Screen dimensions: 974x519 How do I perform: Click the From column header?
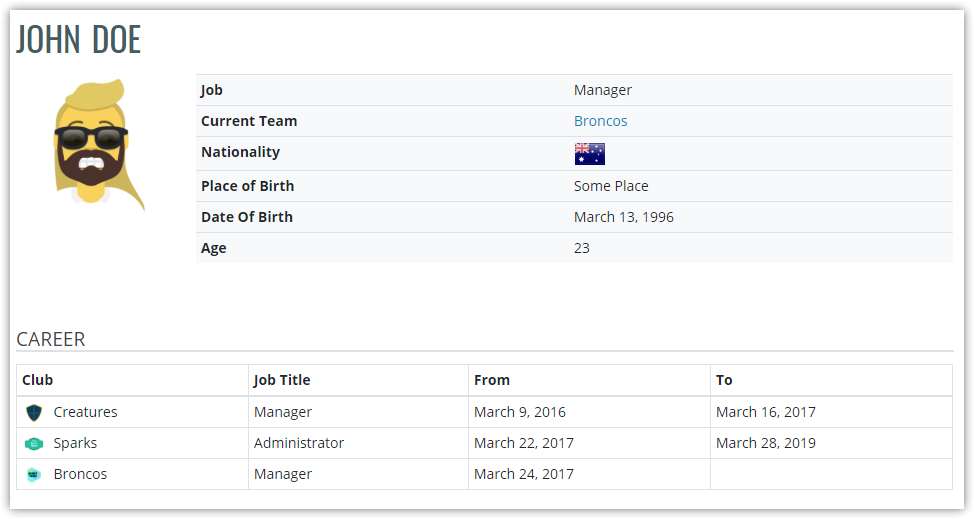pos(492,380)
